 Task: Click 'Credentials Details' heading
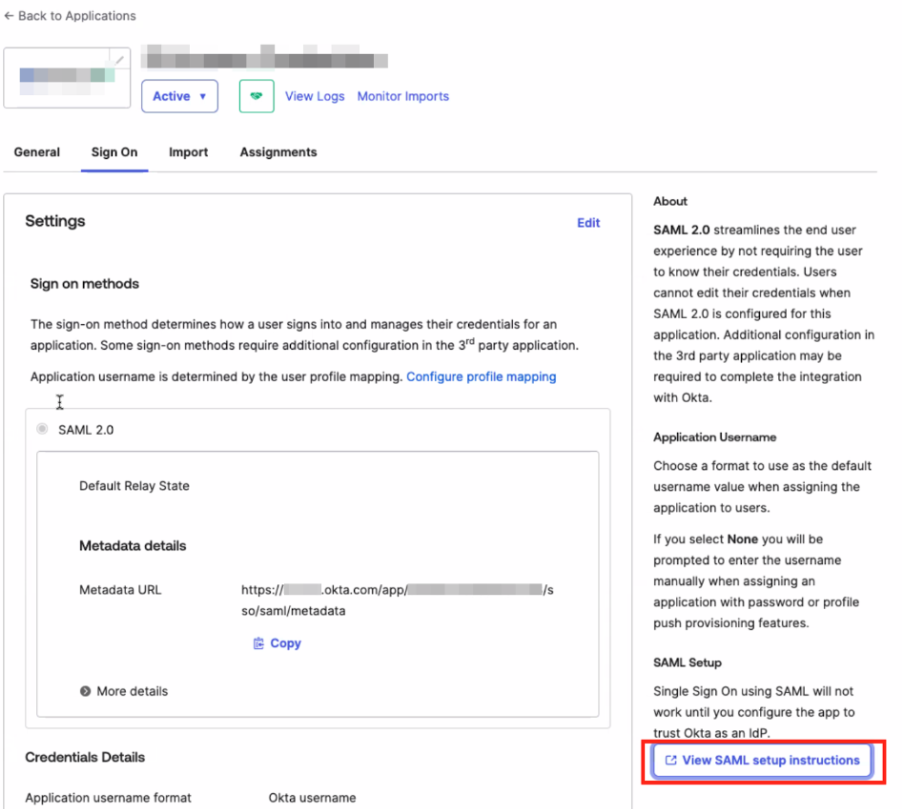pyautogui.click(x=85, y=757)
